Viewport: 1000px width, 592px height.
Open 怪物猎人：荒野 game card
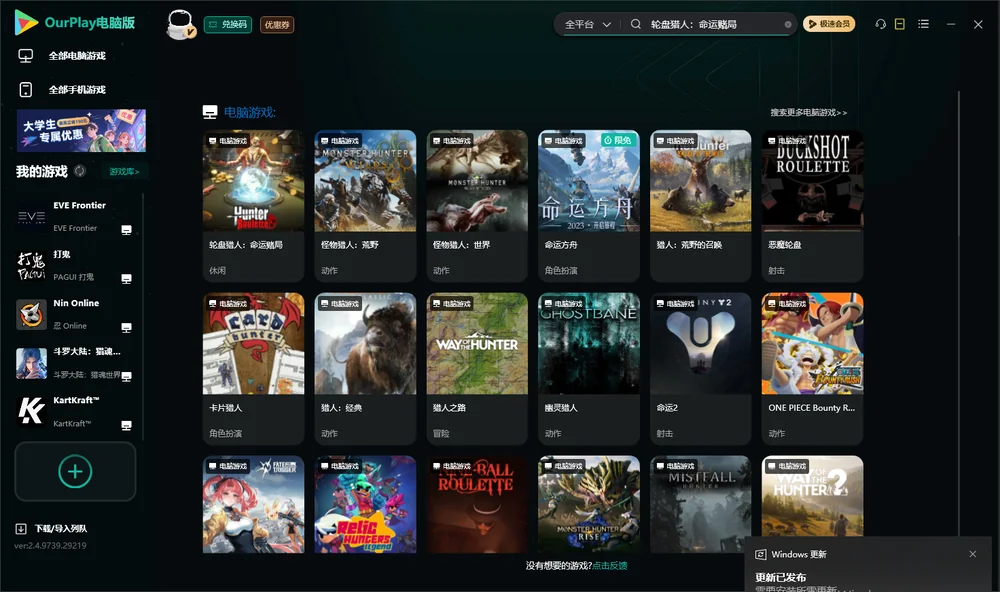point(365,205)
